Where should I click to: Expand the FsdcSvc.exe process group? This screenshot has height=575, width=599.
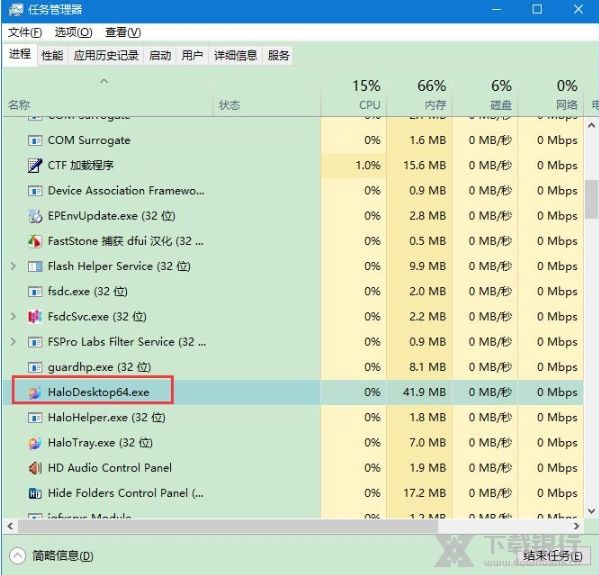coord(13,316)
